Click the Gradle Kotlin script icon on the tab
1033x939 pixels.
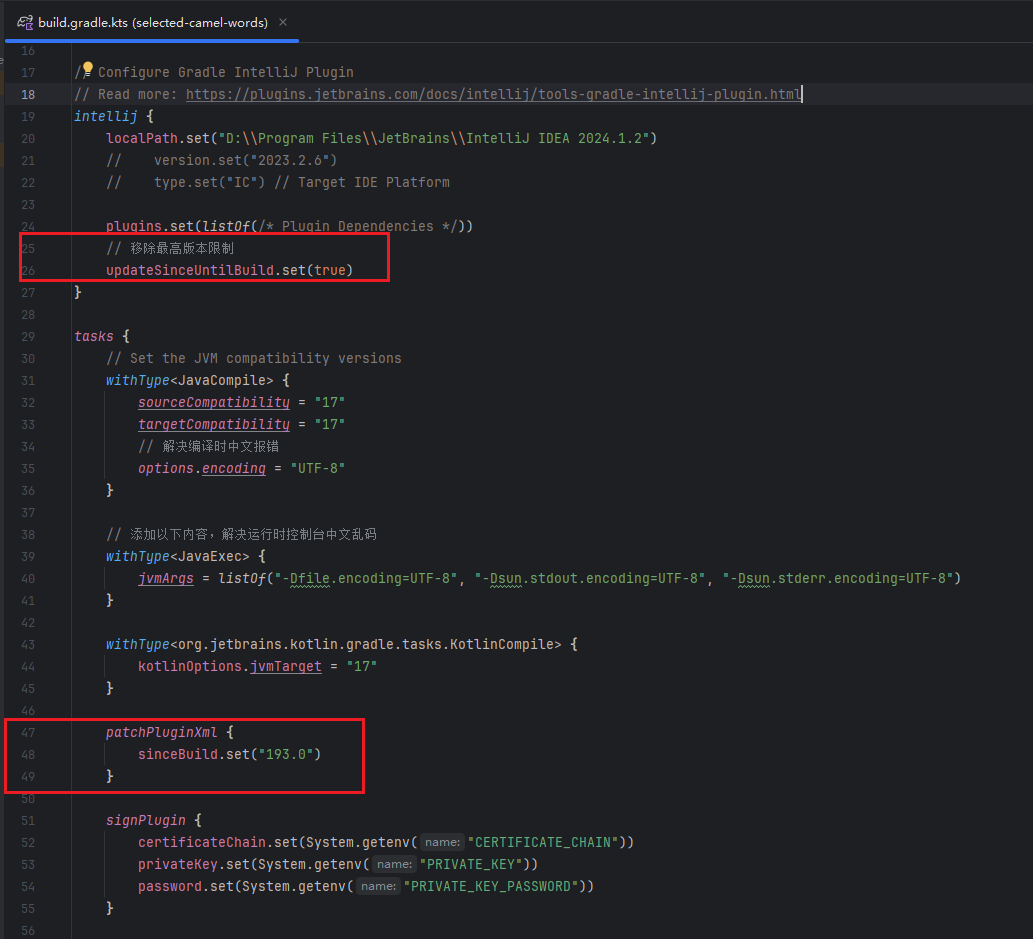click(x=24, y=20)
